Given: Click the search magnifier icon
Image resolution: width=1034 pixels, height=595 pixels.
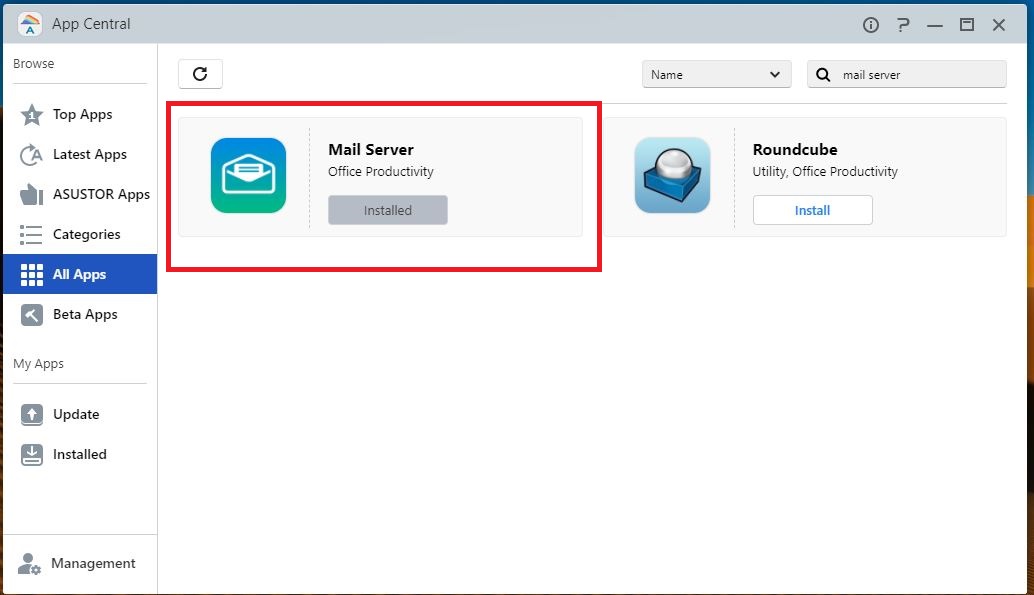Looking at the screenshot, I should click(x=823, y=75).
